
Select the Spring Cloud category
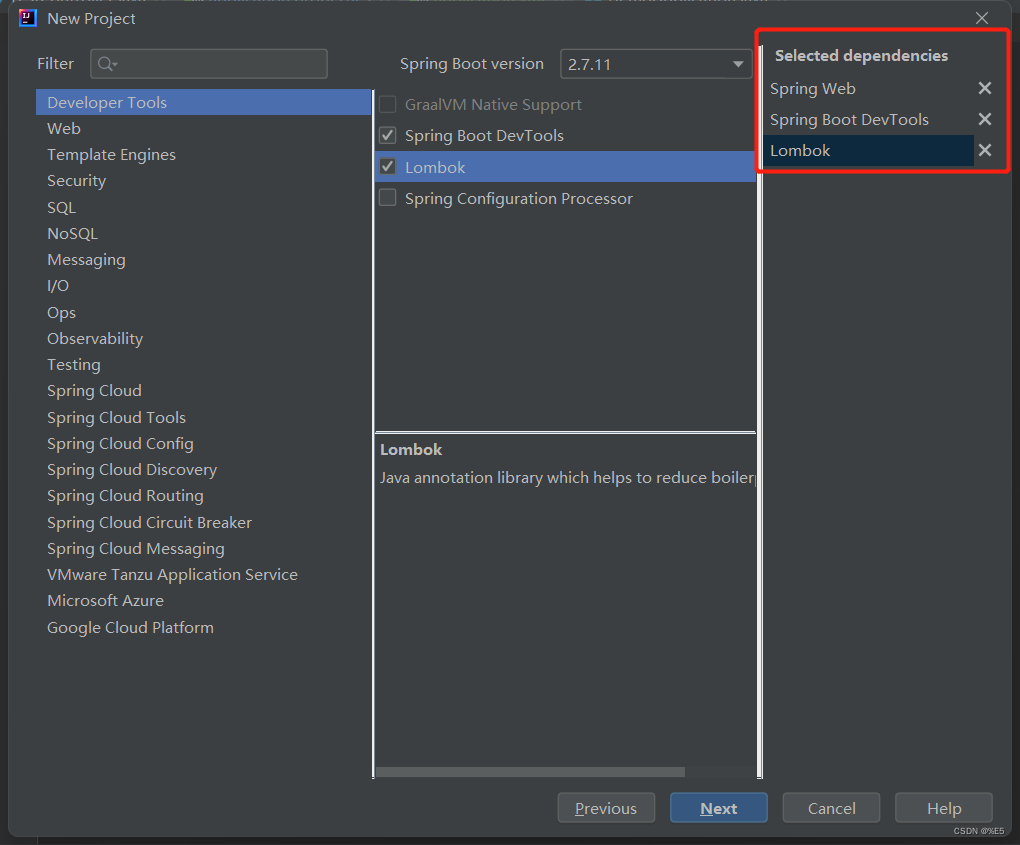(x=204, y=391)
